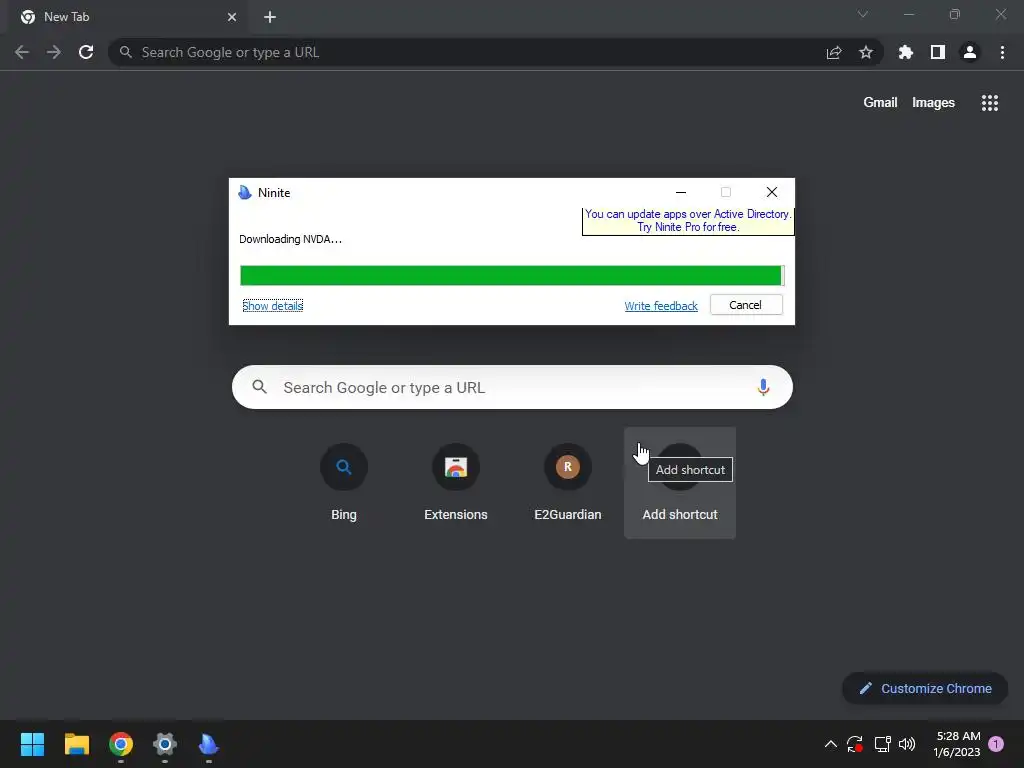Open Settings gear in taskbar
Screen dimensions: 1024x768
pyautogui.click(x=165, y=744)
